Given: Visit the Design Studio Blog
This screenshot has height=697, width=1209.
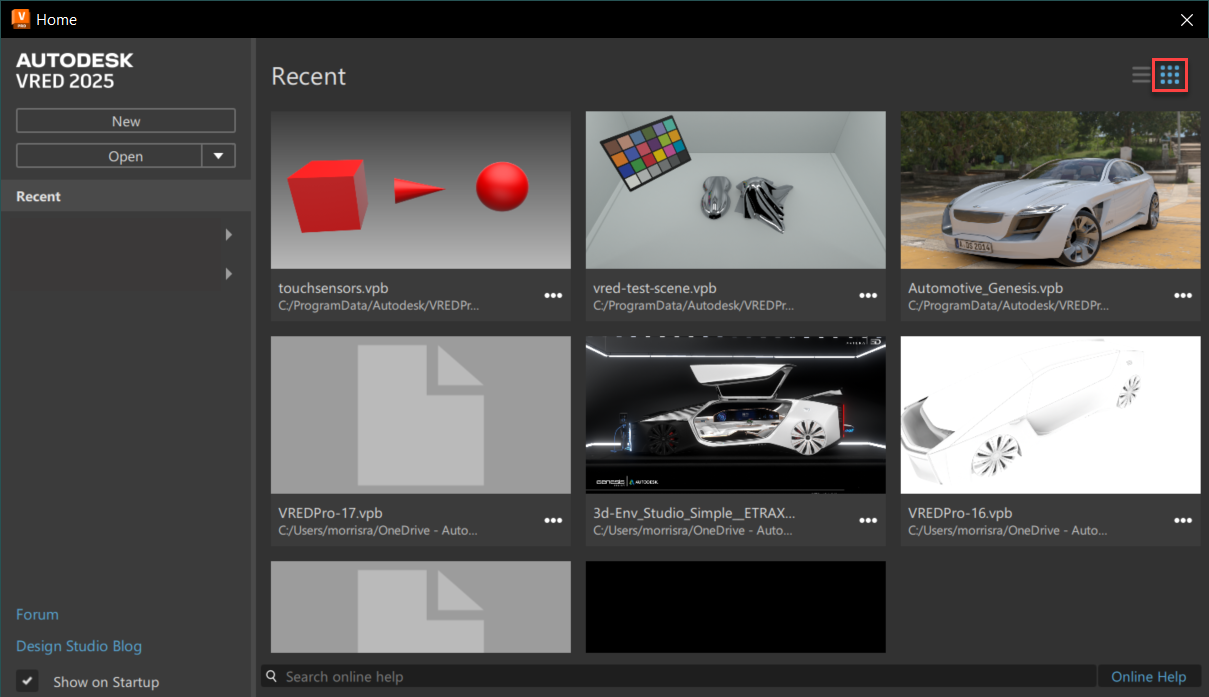Looking at the screenshot, I should tap(79, 646).
